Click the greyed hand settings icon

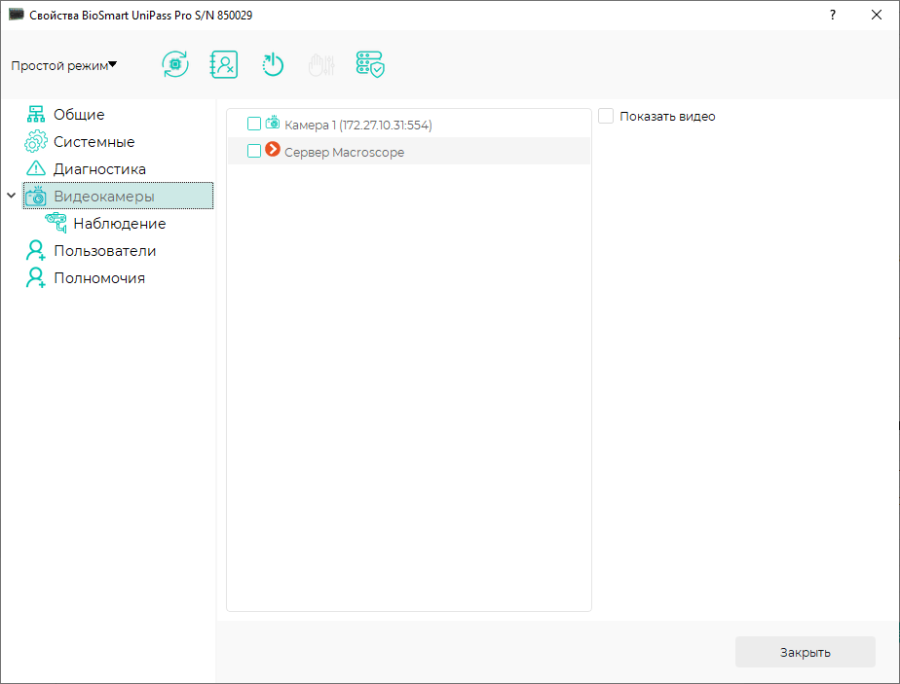[321, 65]
